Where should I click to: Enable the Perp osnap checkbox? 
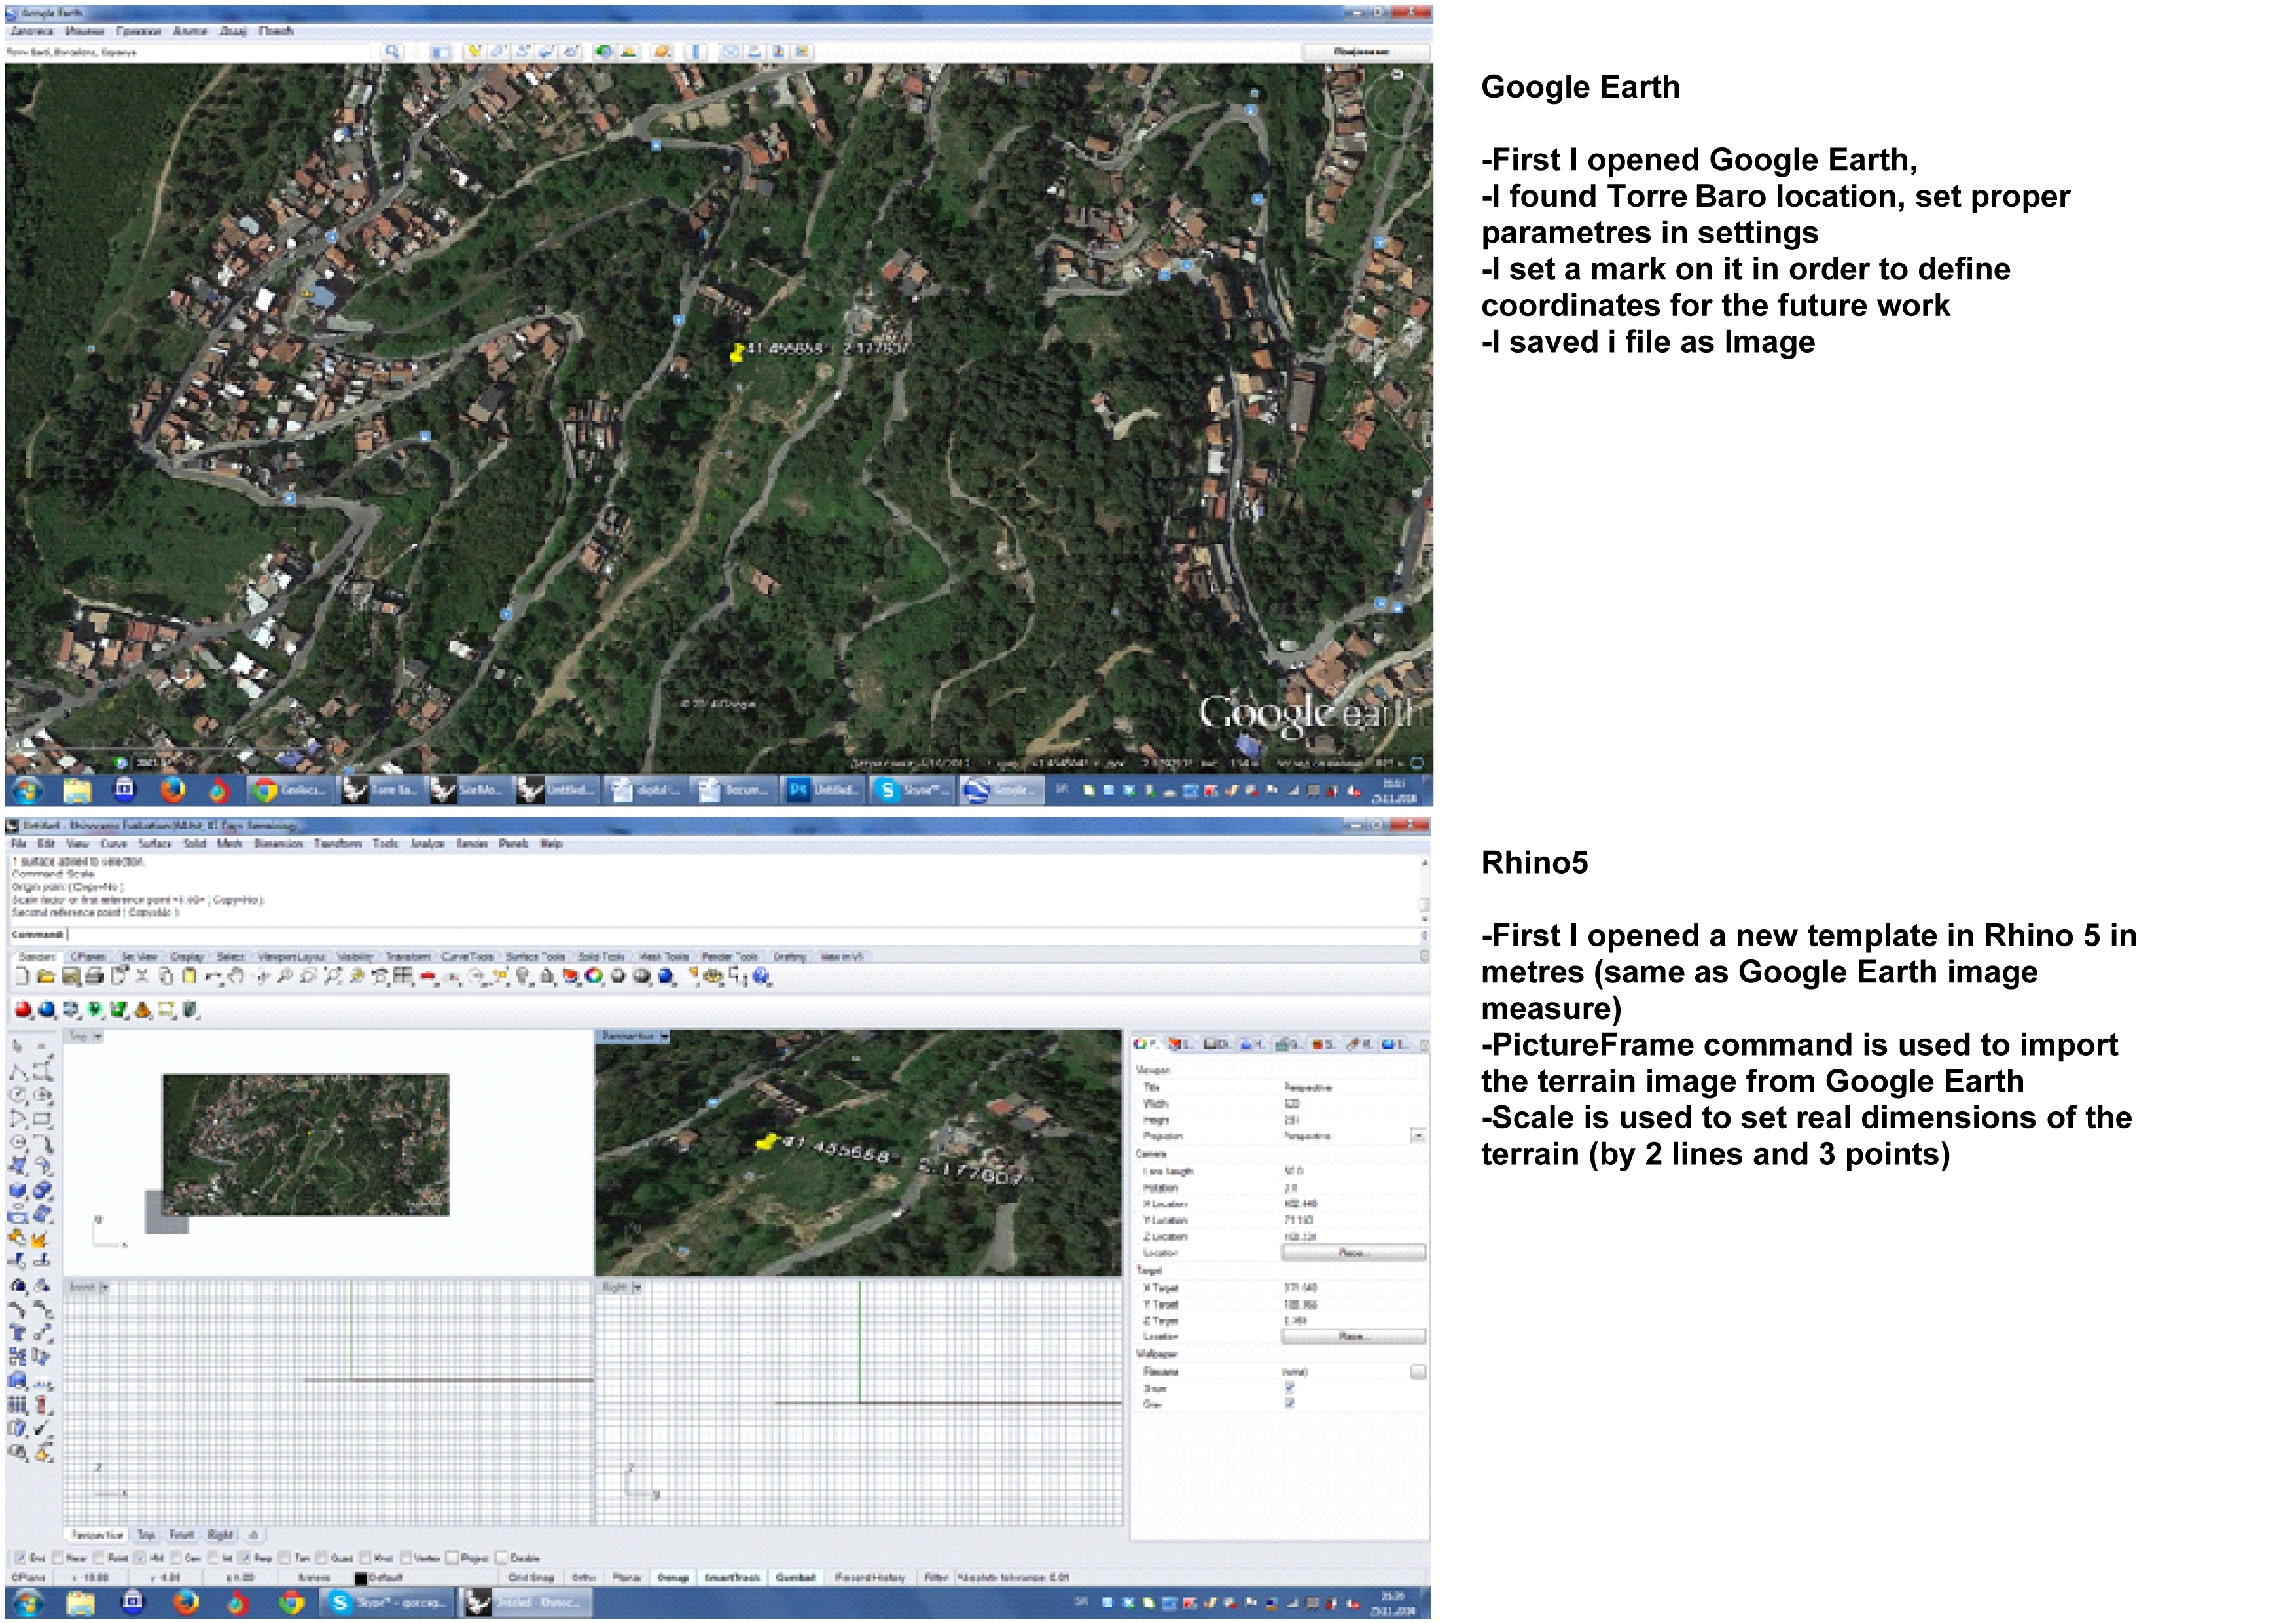pyautogui.click(x=244, y=1557)
